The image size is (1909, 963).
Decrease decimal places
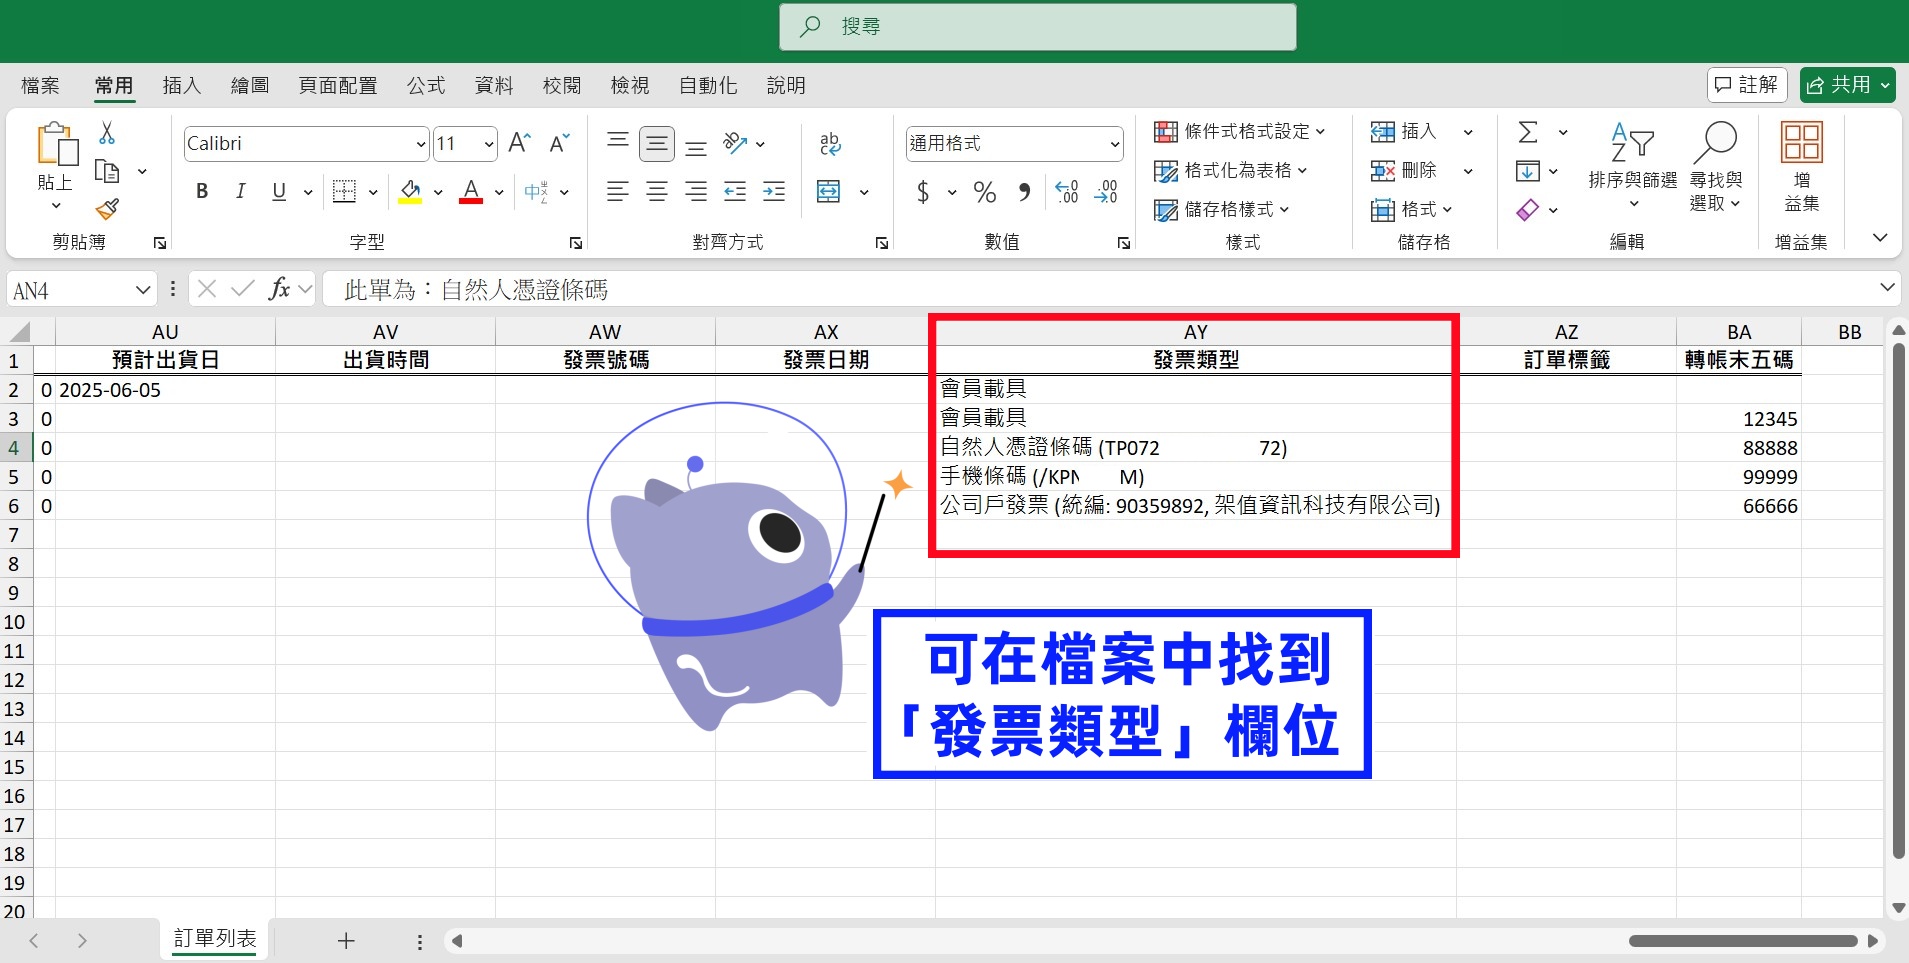pyautogui.click(x=1106, y=191)
